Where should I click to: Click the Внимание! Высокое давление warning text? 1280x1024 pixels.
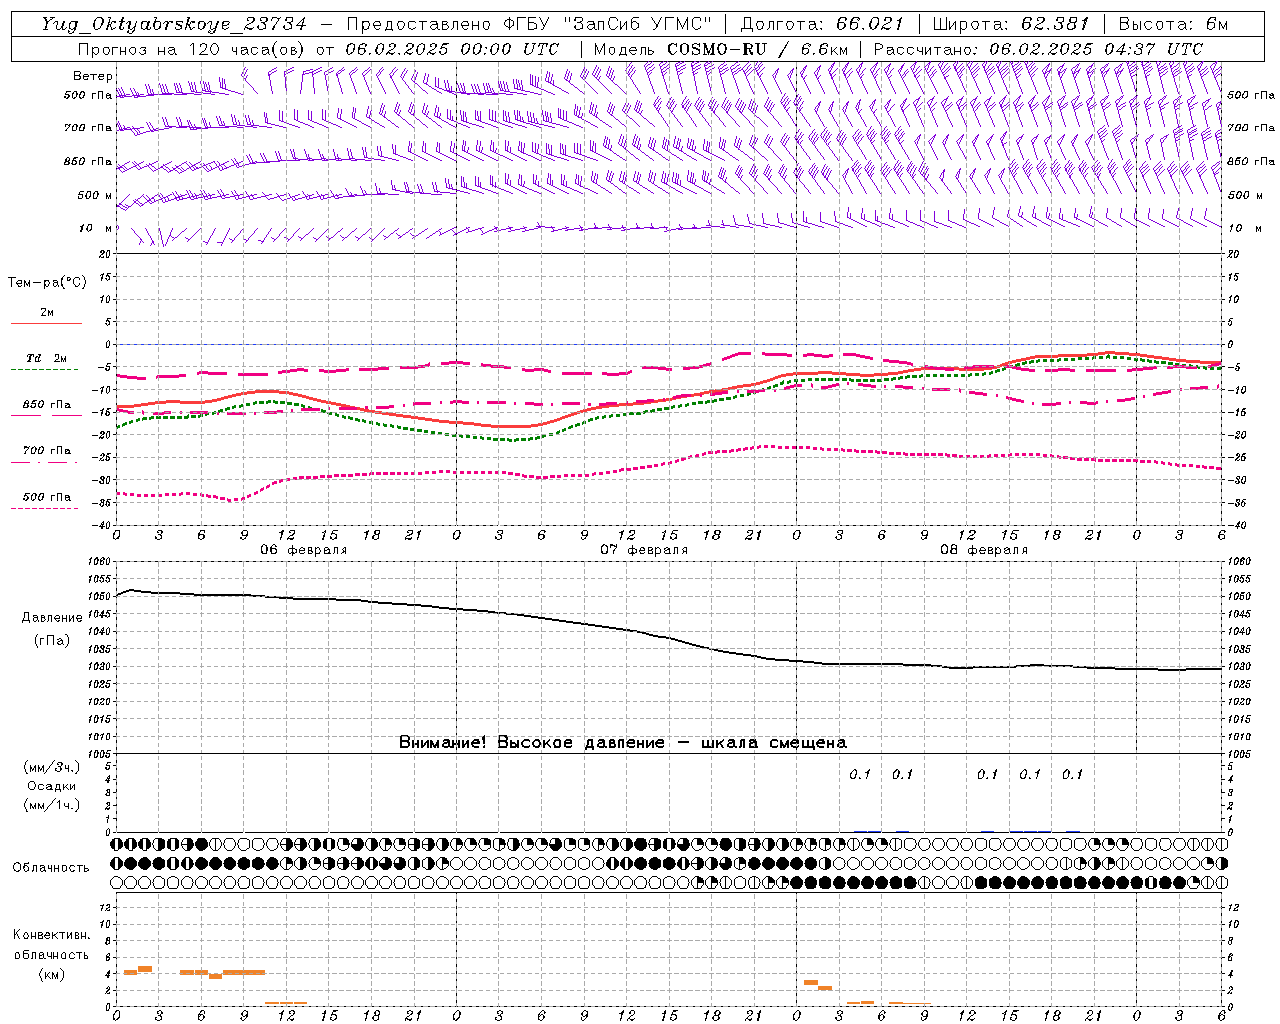tap(623, 742)
